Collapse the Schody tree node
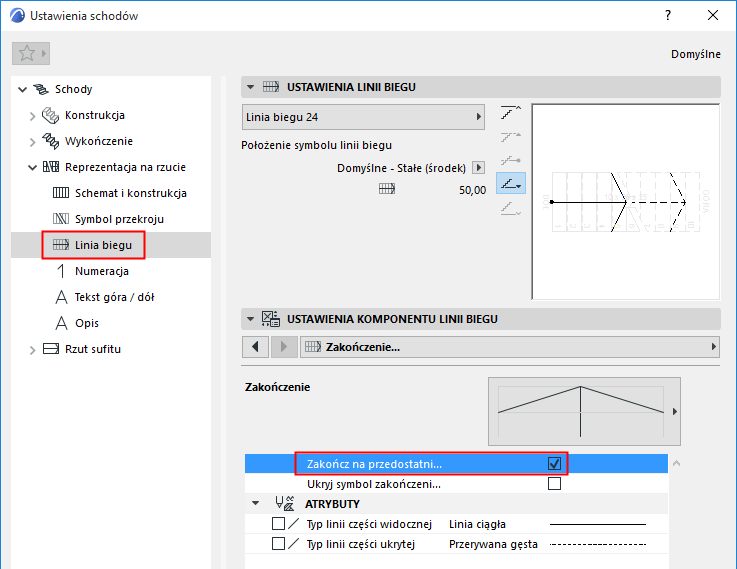The width and height of the screenshot is (737, 569). click(x=22, y=89)
